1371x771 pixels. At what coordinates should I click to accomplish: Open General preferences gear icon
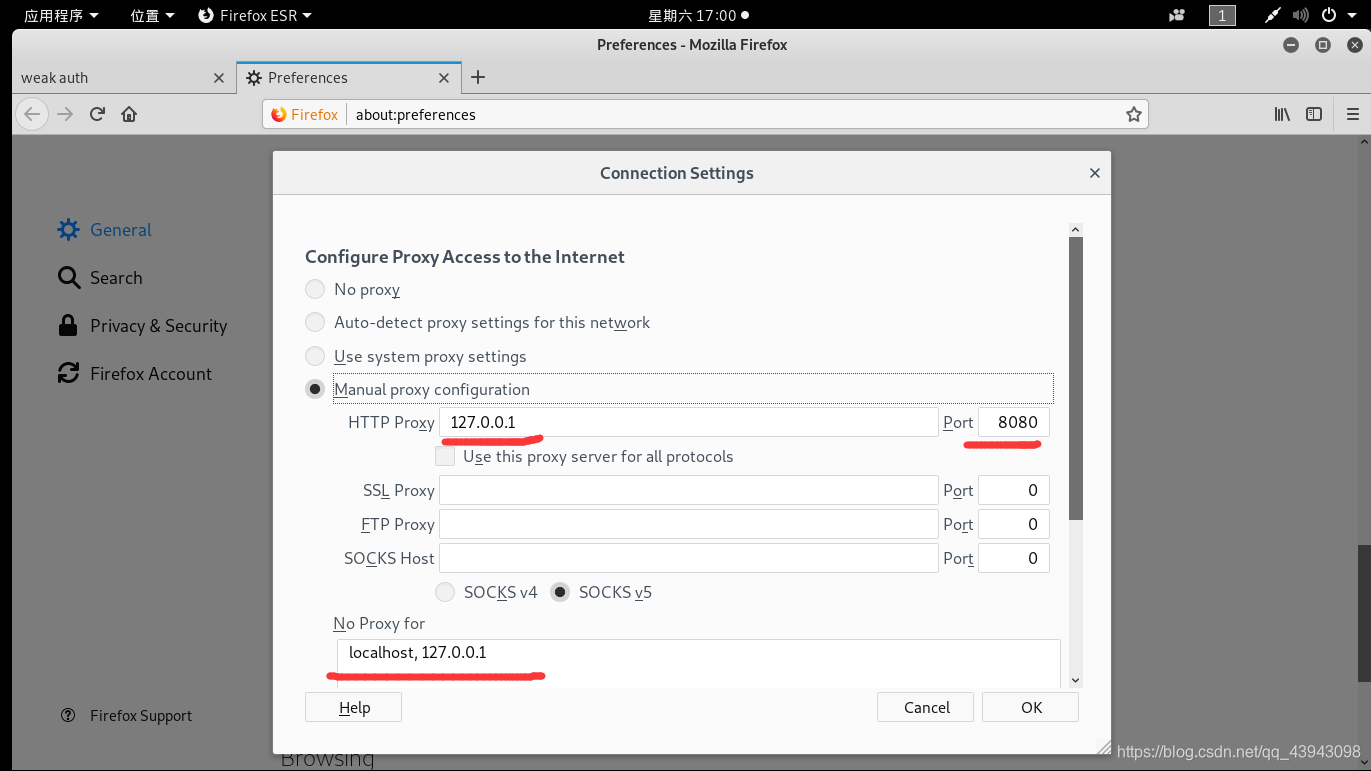click(x=68, y=230)
